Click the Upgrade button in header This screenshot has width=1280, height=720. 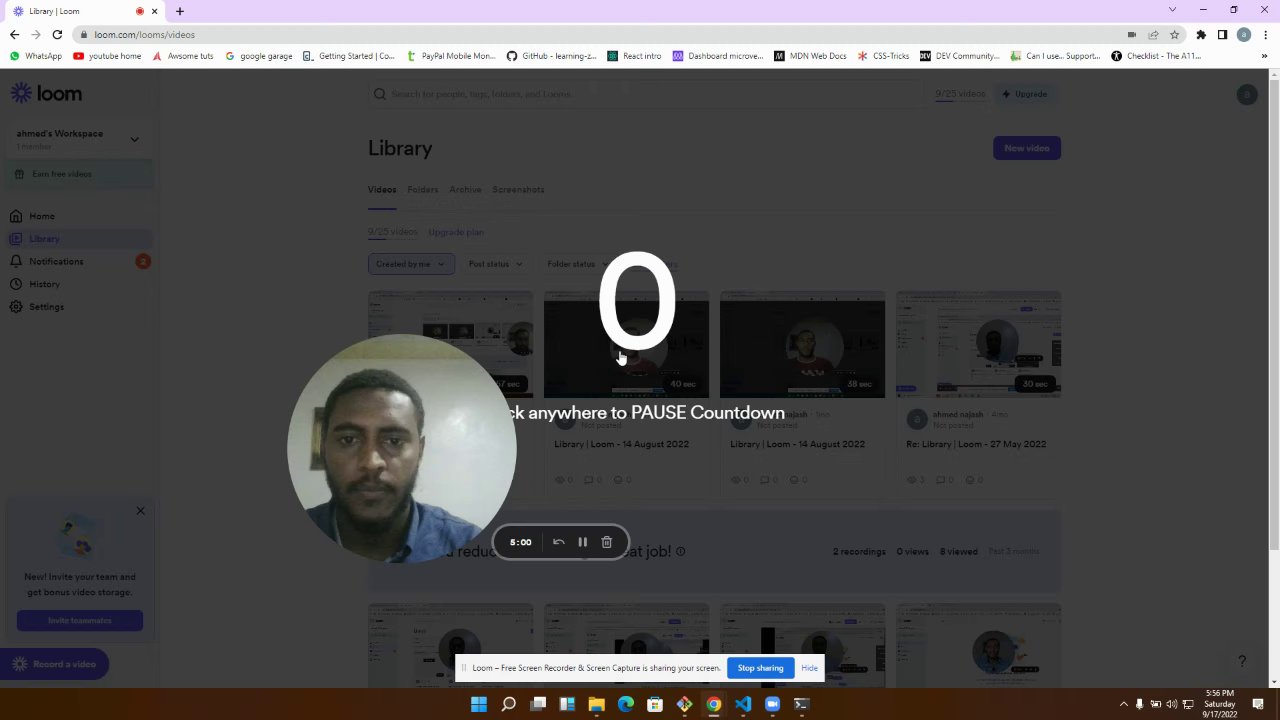1026,94
